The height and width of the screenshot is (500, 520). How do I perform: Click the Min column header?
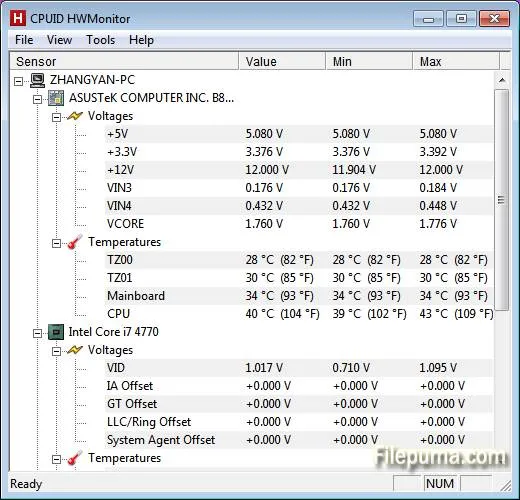tap(369, 61)
